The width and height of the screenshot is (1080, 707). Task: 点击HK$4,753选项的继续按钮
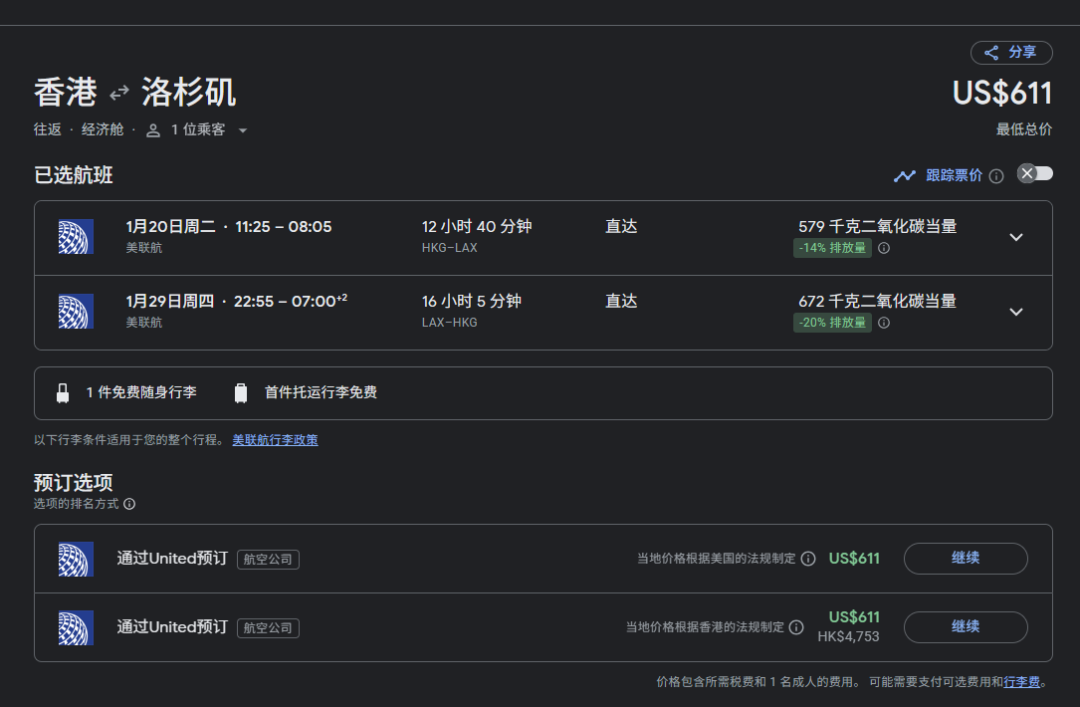click(x=965, y=627)
